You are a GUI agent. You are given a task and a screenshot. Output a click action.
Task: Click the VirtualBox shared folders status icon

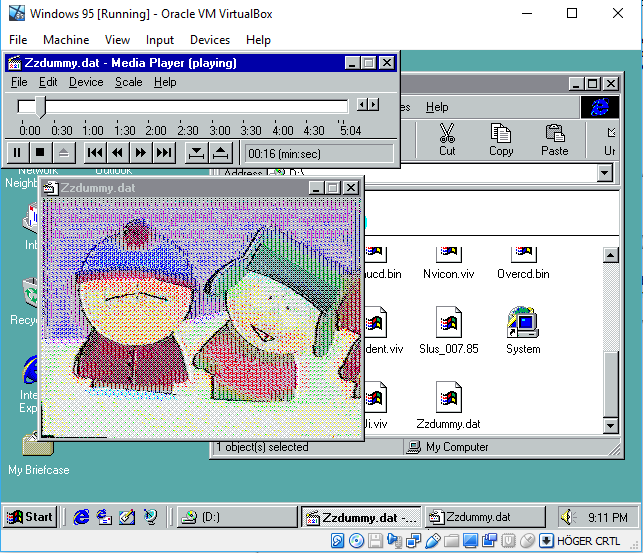point(451,541)
